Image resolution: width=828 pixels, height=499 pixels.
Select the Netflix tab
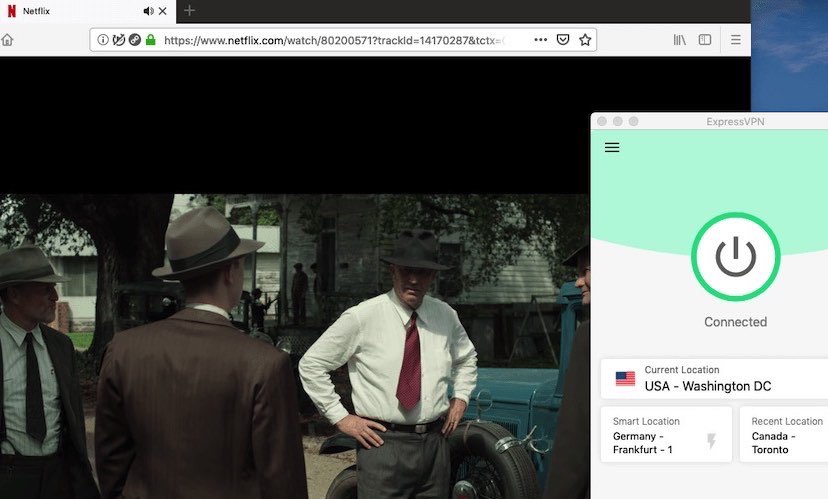click(88, 11)
